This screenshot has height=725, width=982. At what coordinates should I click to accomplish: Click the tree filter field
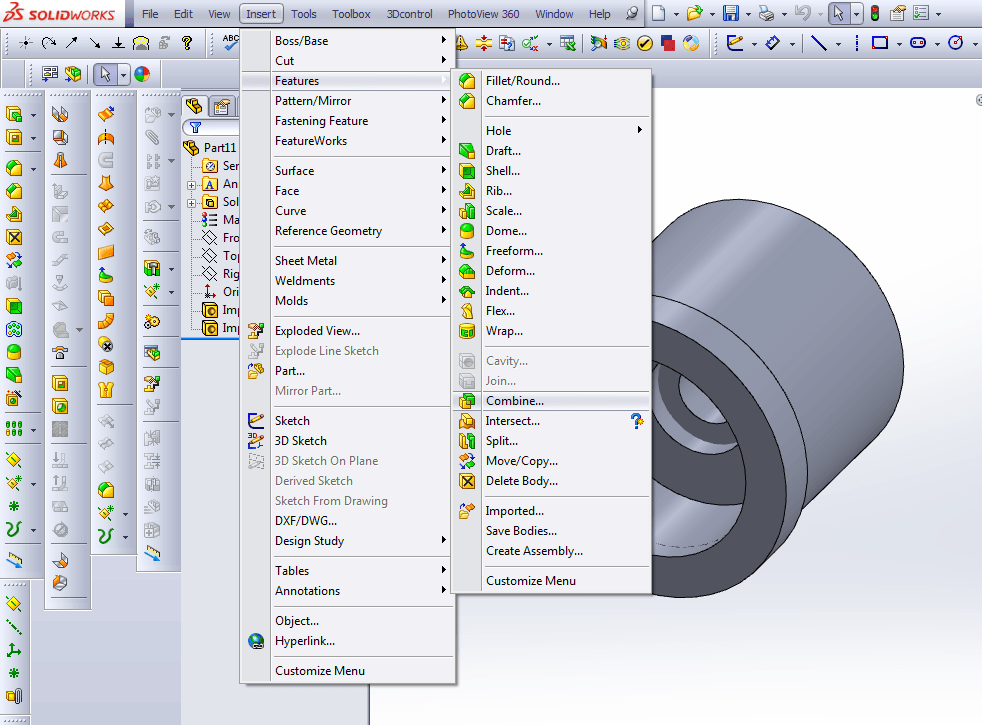[x=212, y=128]
